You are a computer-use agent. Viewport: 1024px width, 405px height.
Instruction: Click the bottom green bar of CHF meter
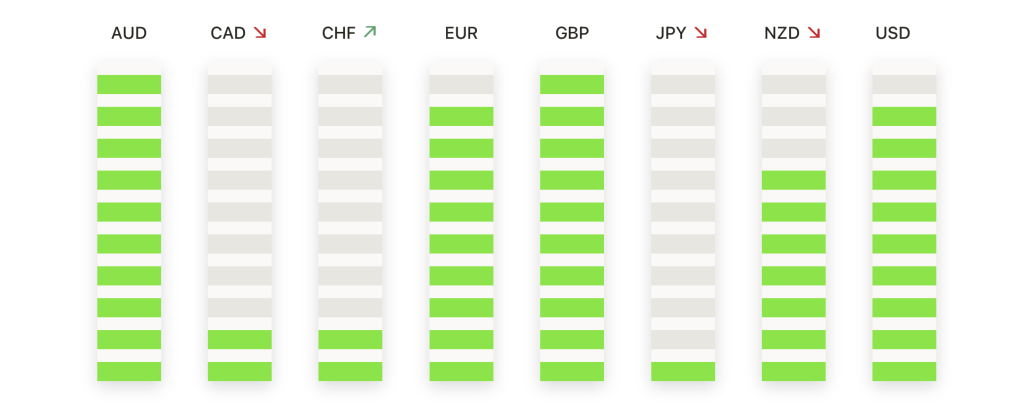[x=351, y=371]
